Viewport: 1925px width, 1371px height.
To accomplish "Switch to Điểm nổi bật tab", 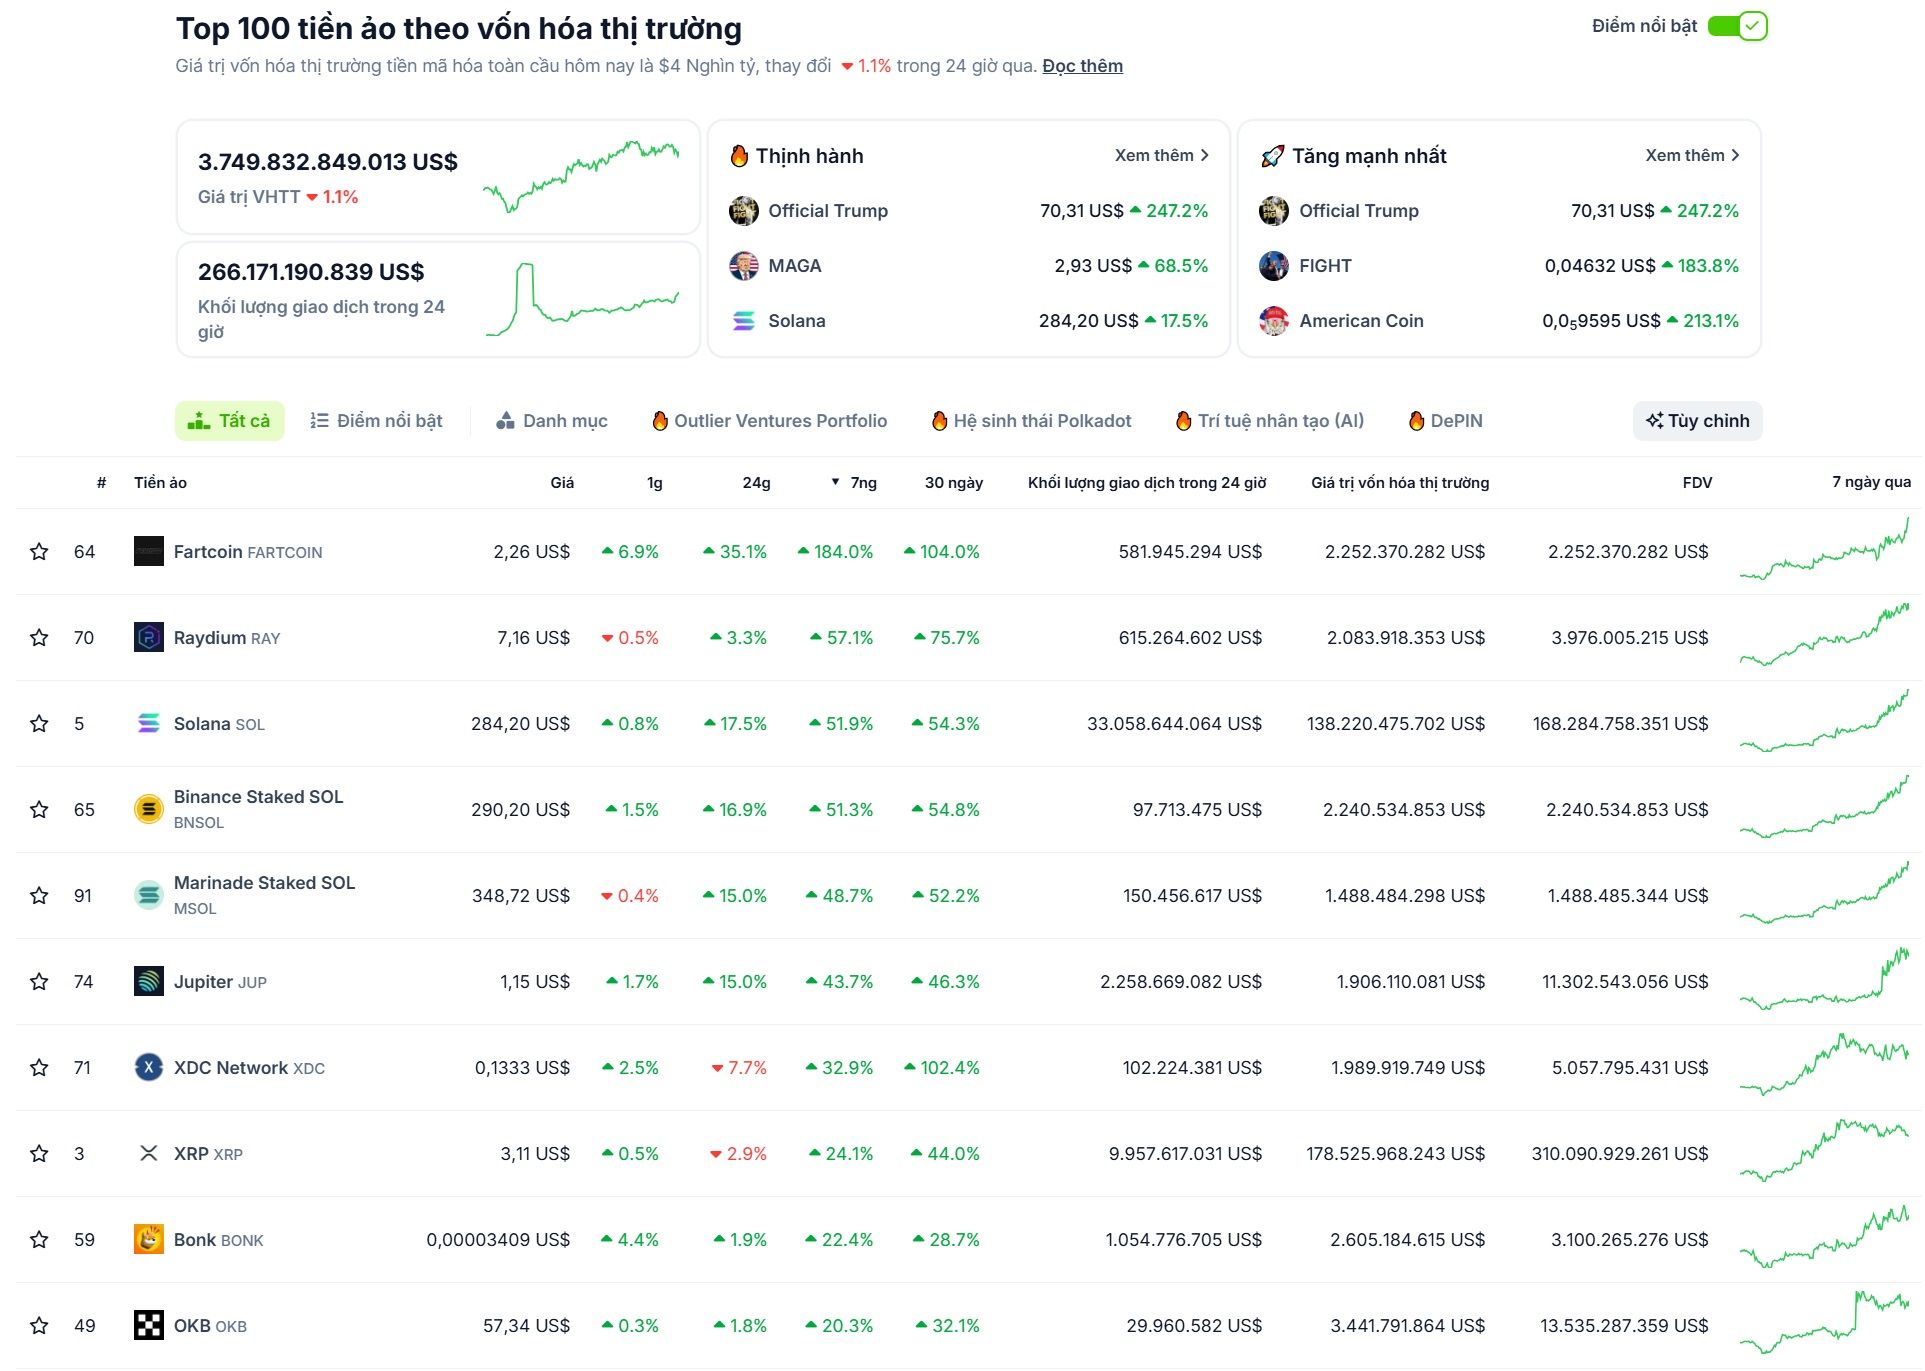I will coord(376,421).
